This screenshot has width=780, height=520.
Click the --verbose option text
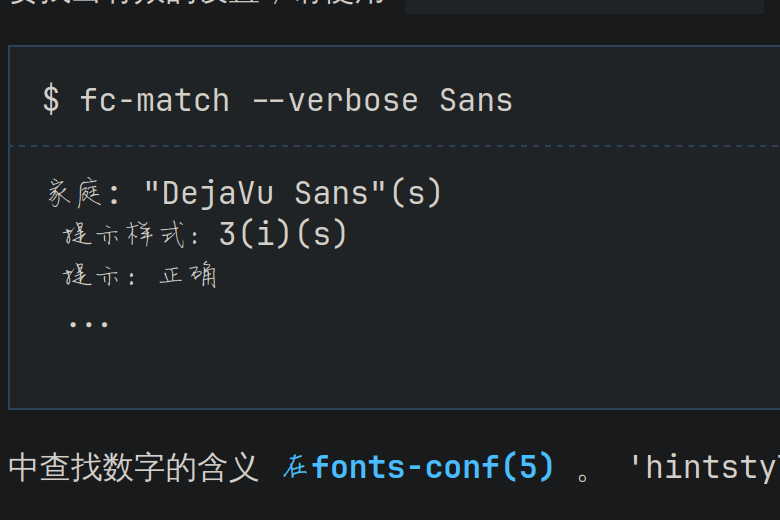point(336,101)
